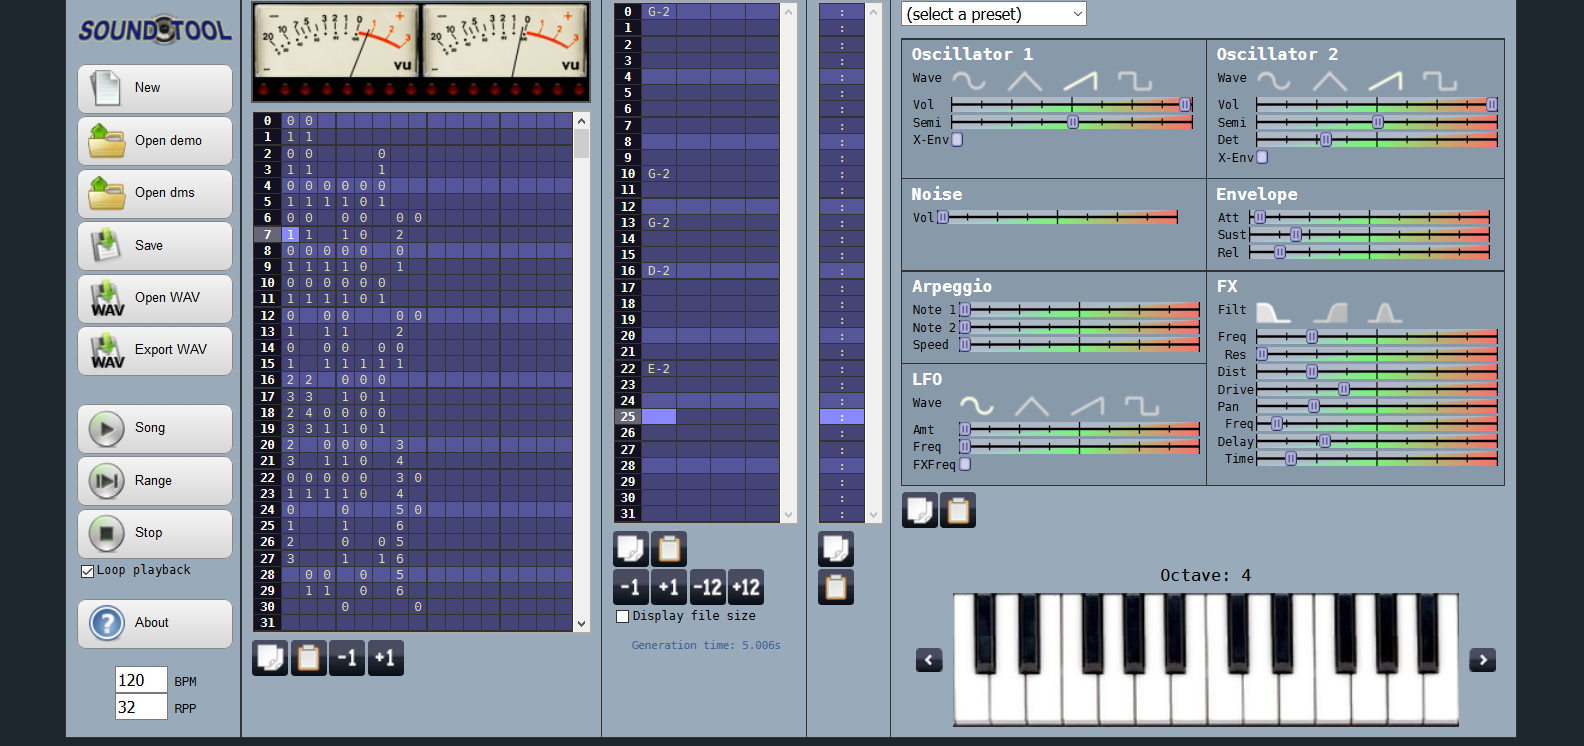Screen dimensions: 1584x746
Task: Adjust Envelope Sust slider
Action: [x=1370, y=235]
